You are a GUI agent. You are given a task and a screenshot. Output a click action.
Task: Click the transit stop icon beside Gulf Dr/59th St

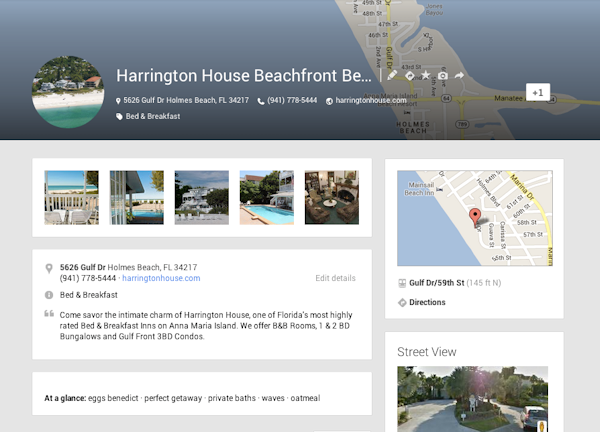coord(402,283)
